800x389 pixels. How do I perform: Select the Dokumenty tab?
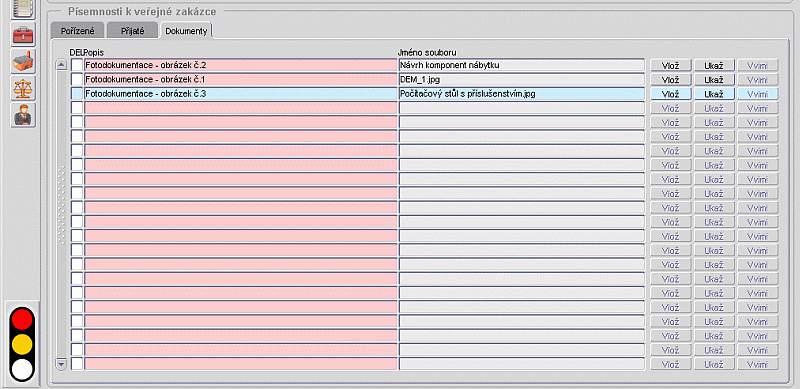tap(186, 31)
